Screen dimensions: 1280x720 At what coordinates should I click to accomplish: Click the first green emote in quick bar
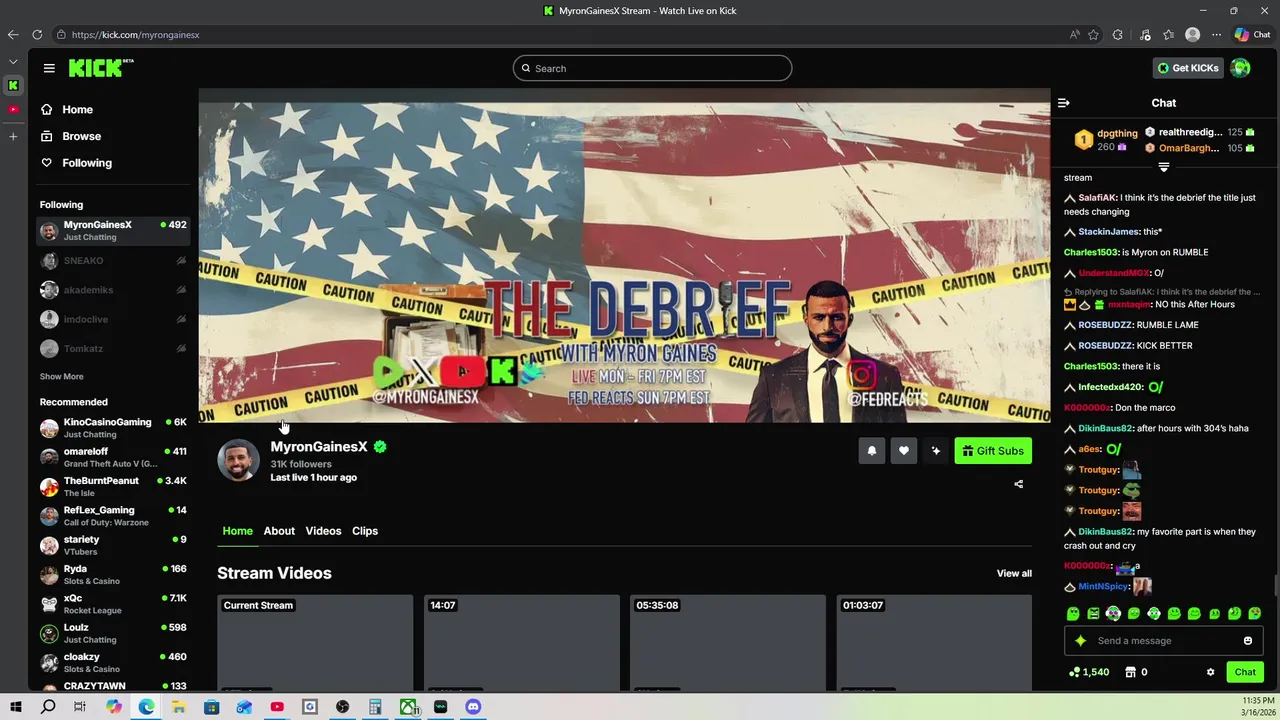(x=1073, y=613)
